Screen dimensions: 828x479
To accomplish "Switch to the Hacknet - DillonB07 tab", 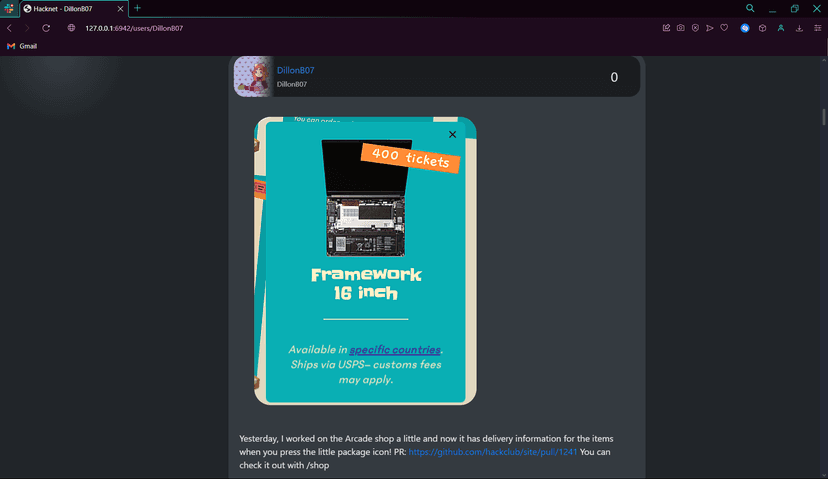I will coord(68,8).
